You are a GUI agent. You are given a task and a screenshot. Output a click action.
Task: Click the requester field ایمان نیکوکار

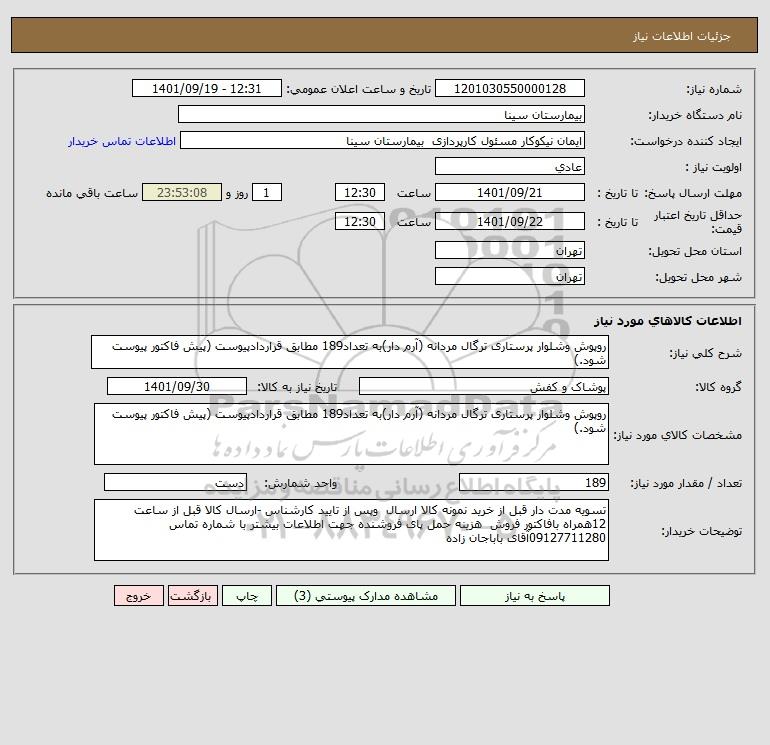(x=383, y=141)
